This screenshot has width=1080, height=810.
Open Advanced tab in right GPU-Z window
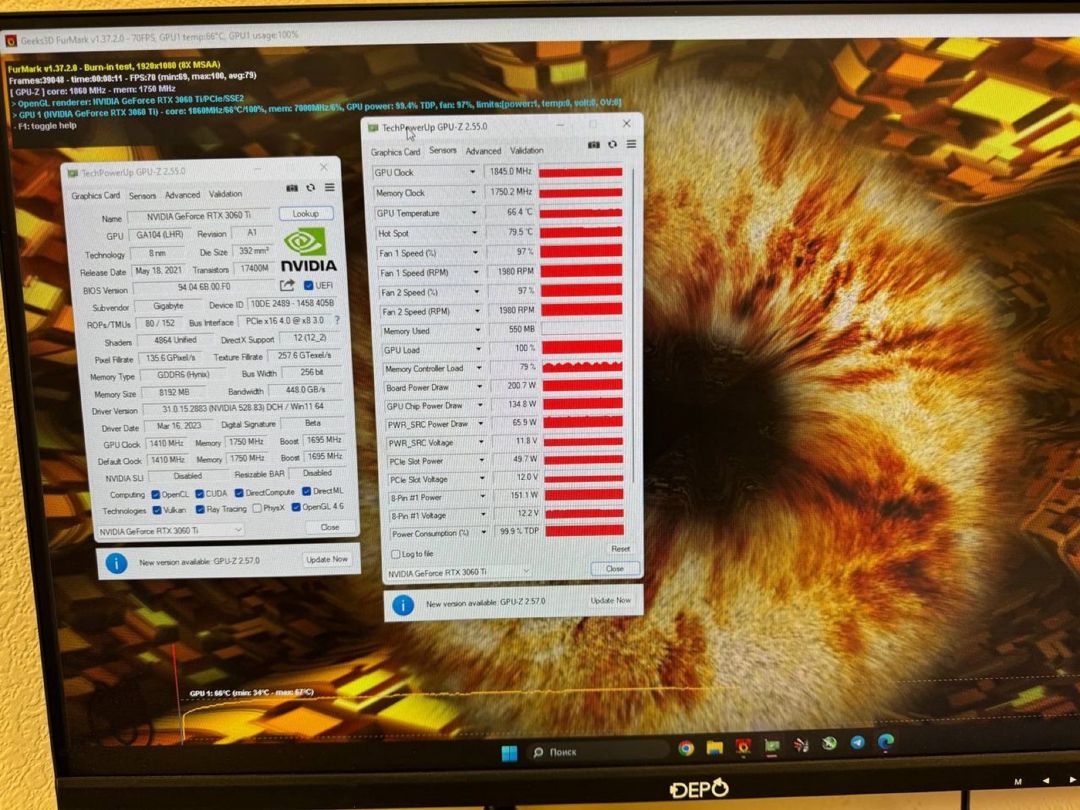click(484, 151)
